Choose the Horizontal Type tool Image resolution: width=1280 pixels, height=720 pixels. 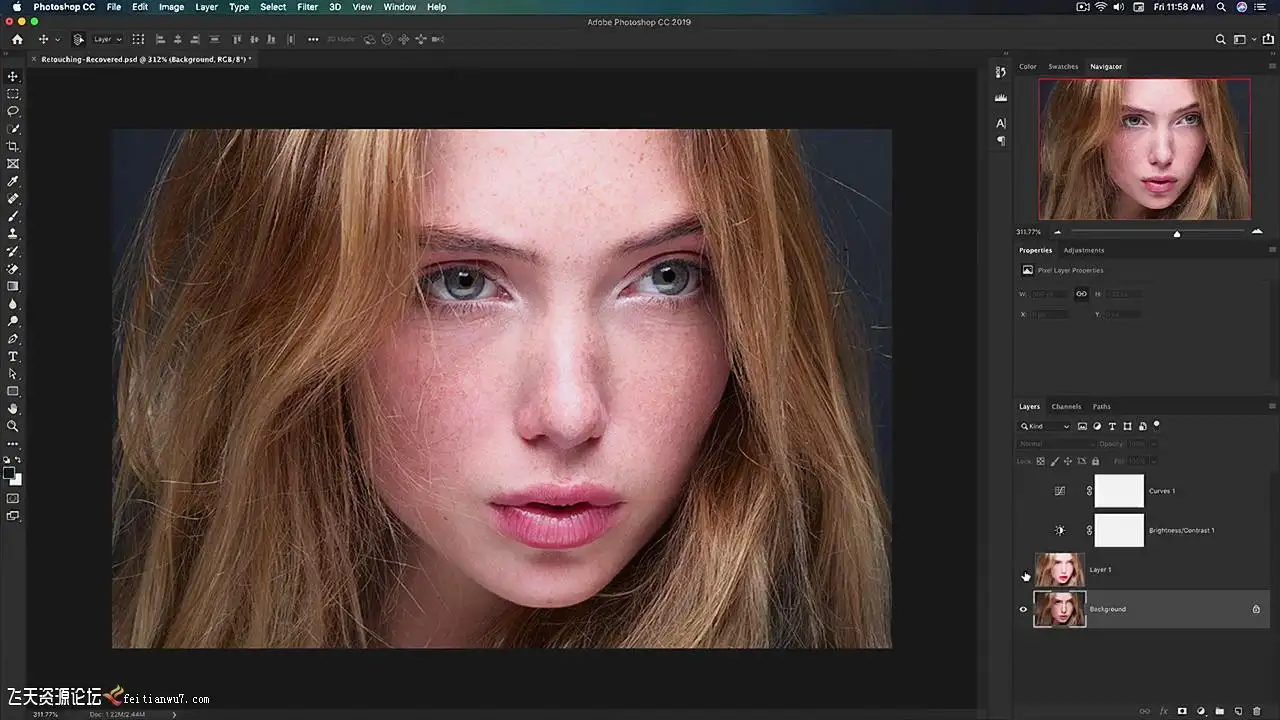tap(13, 356)
